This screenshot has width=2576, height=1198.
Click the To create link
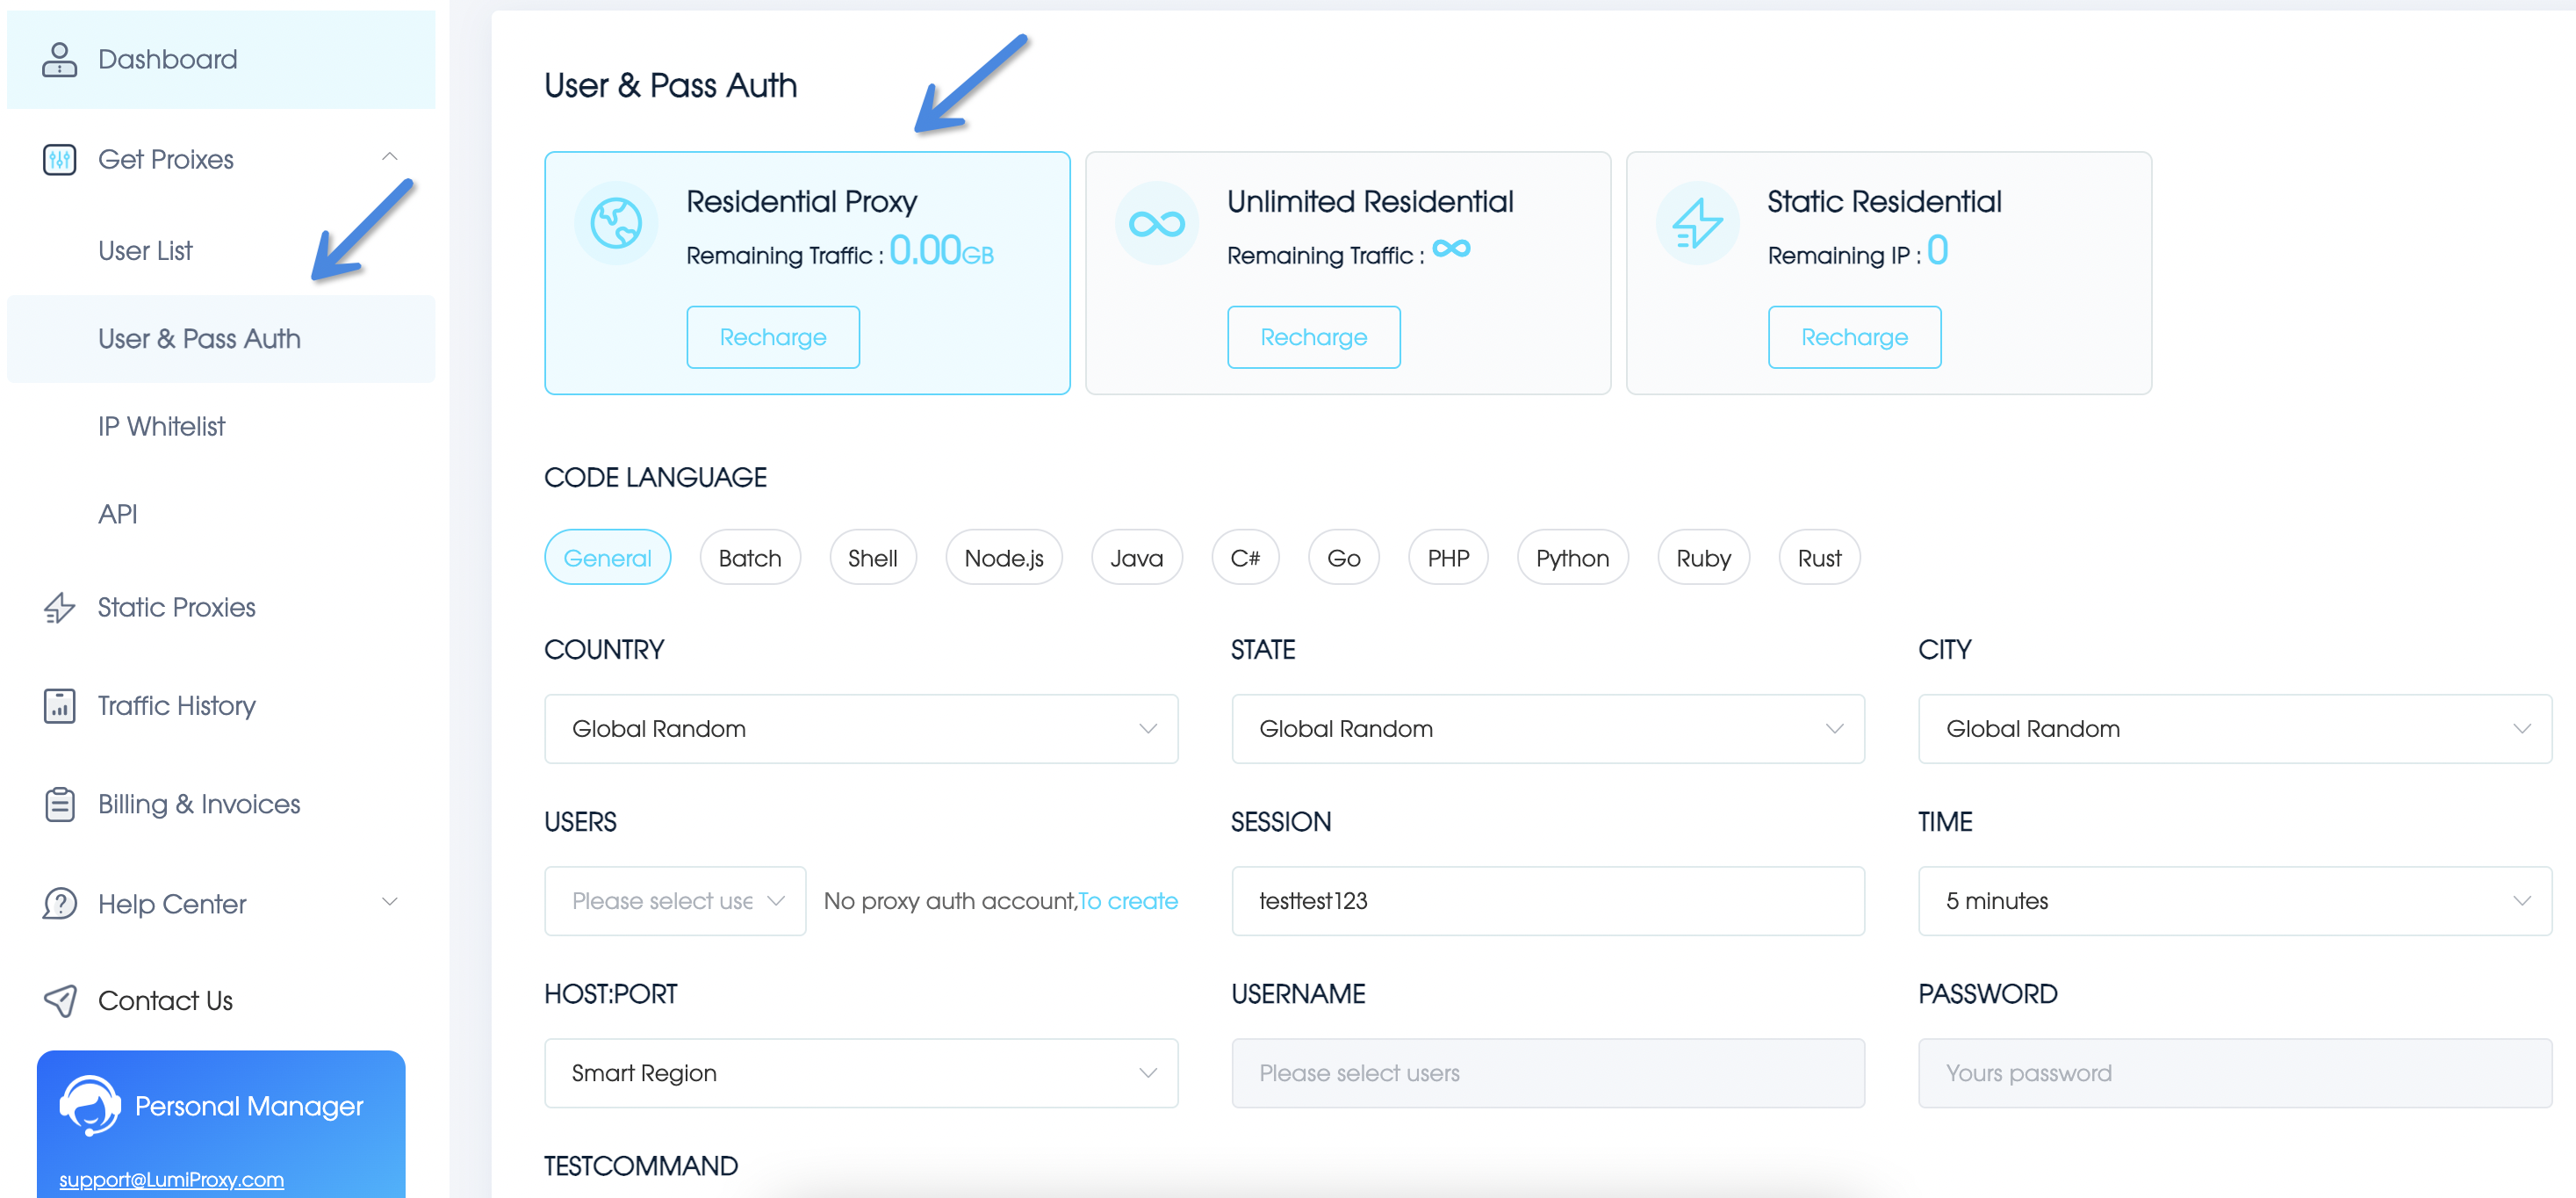1128,900
